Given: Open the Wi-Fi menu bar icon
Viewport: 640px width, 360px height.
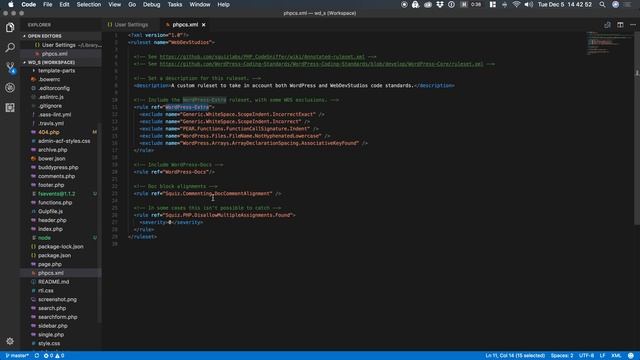Looking at the screenshot, I should click(516, 4).
